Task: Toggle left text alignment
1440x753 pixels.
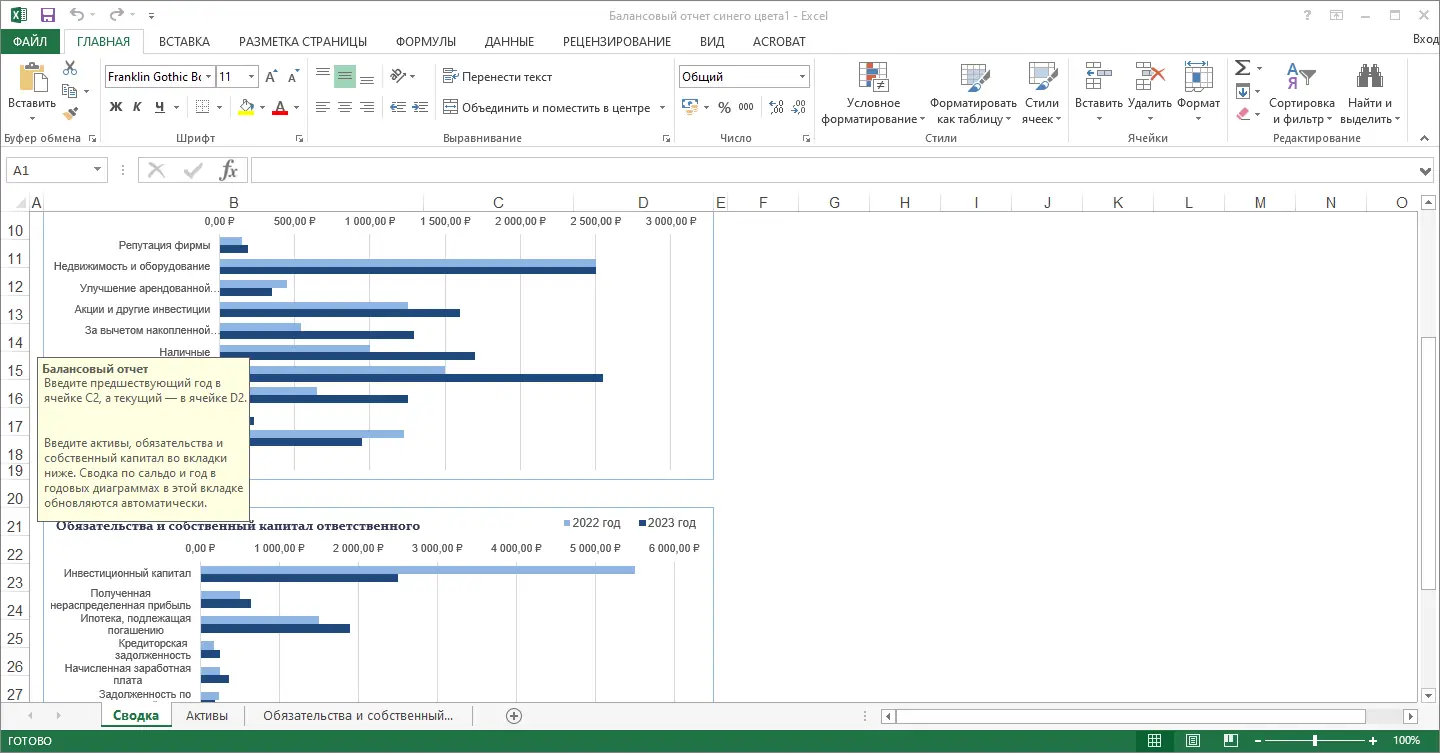Action: pyautogui.click(x=323, y=107)
